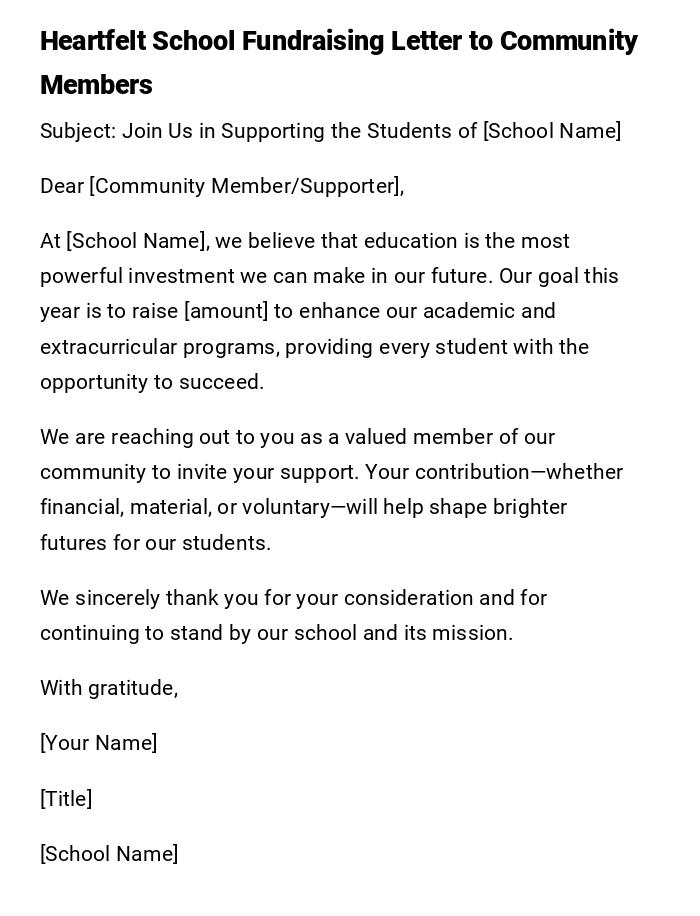Click the Heartfelt School Fundraising Letter heading
Viewport: 700px width, 916px height.
pyautogui.click(x=338, y=42)
